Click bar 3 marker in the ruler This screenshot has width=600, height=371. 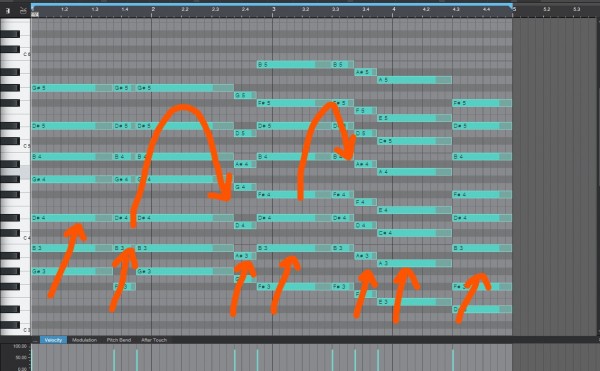click(274, 9)
